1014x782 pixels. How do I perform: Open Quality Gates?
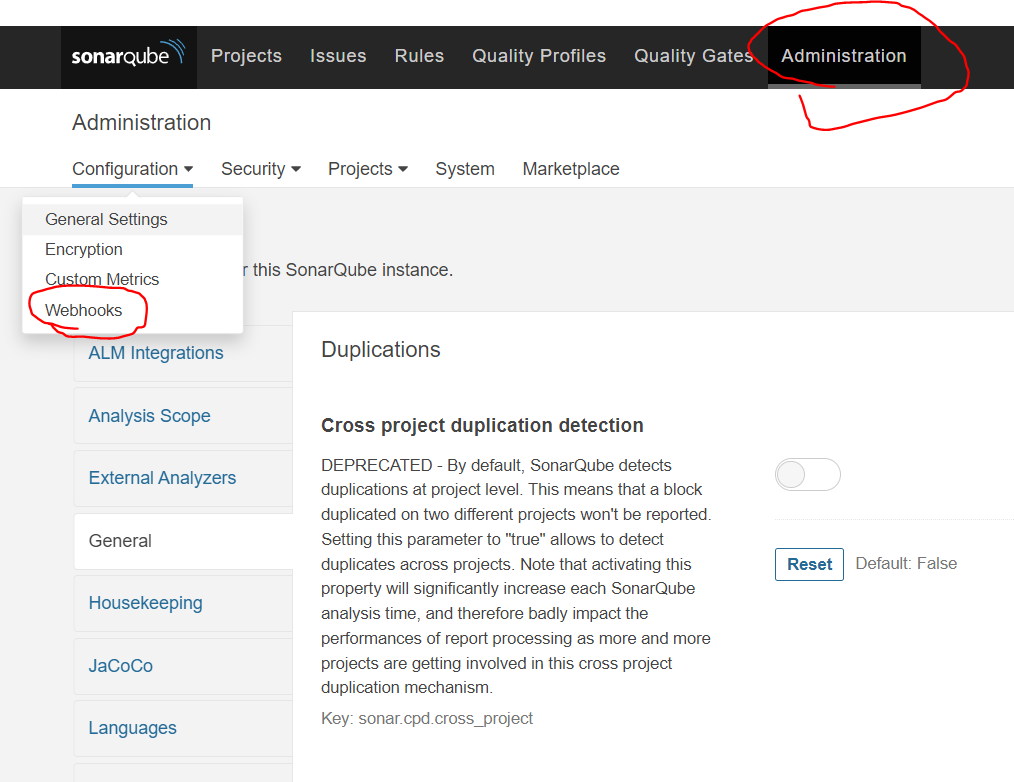point(693,56)
